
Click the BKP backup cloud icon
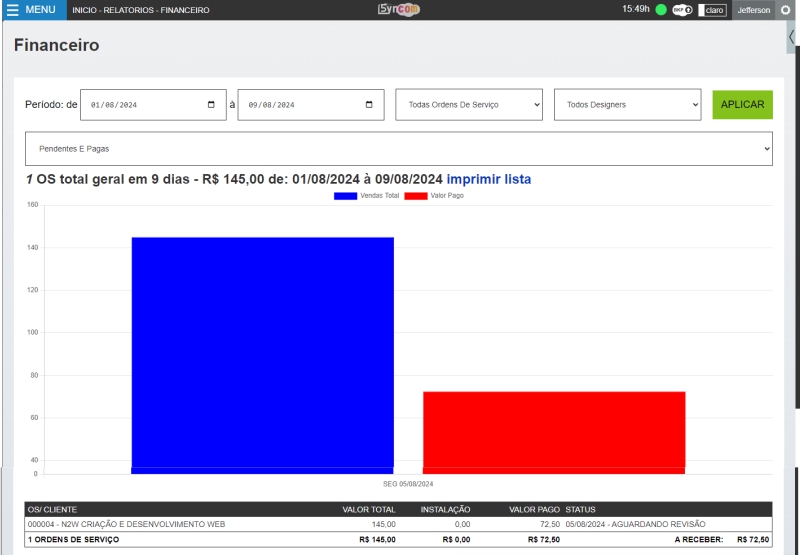click(682, 10)
